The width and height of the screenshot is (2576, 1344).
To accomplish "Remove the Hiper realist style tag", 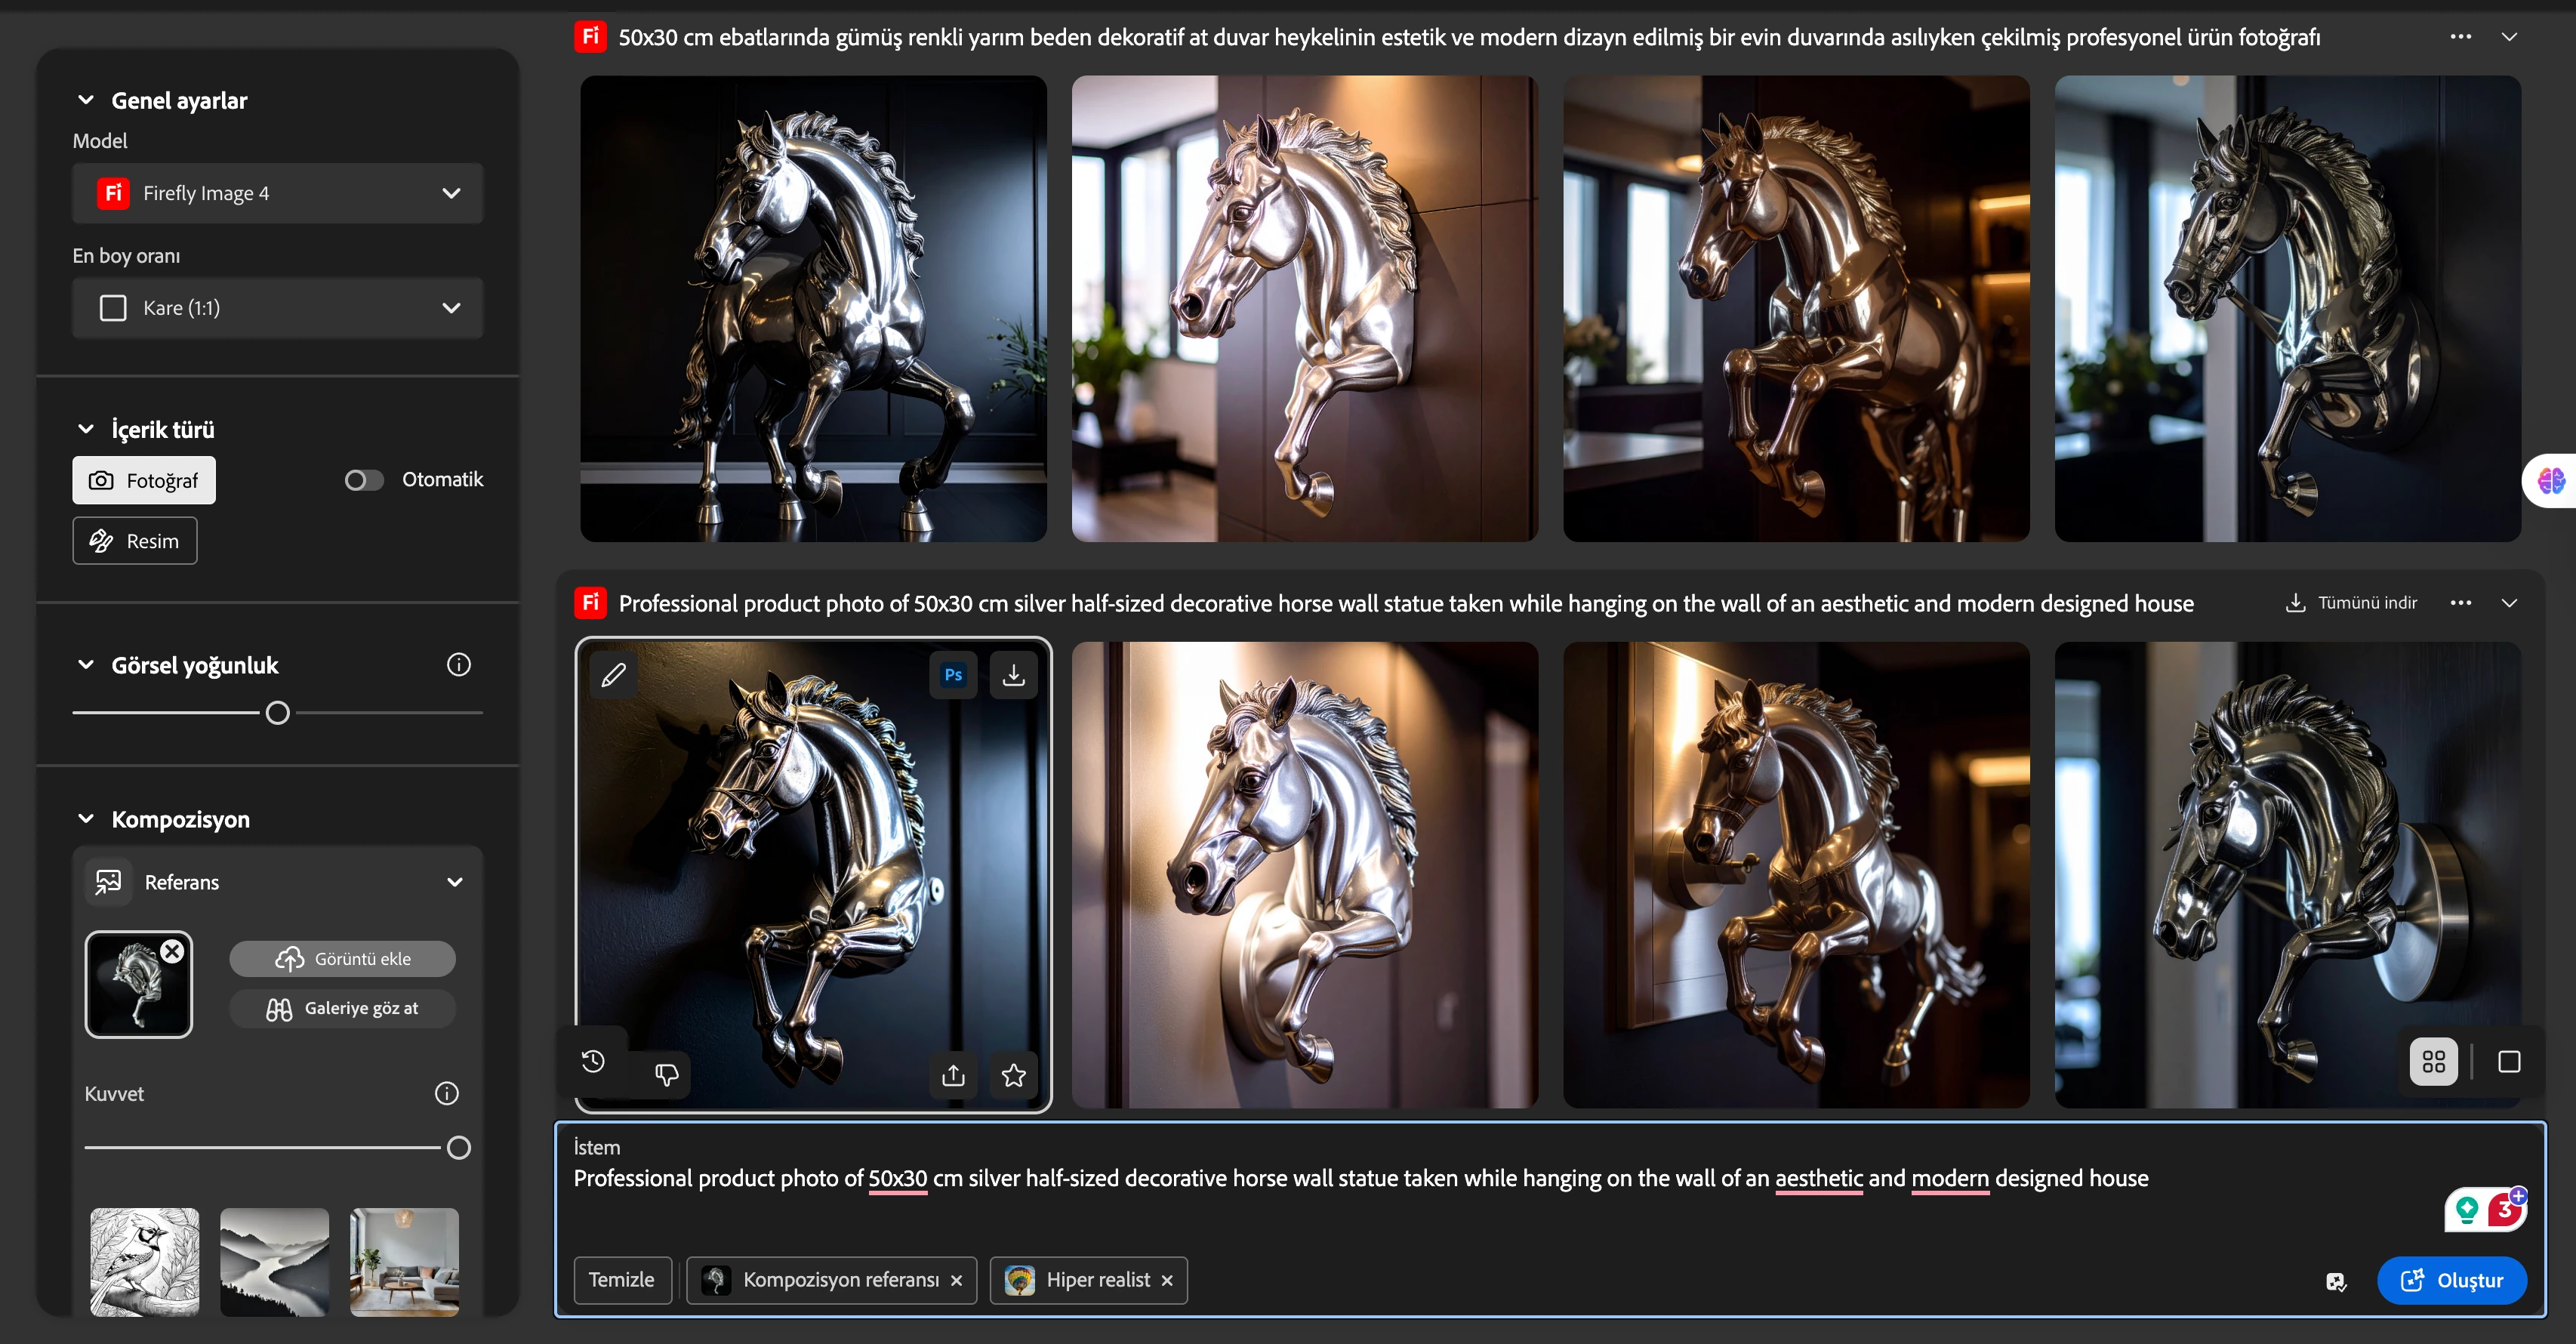I will click(1167, 1280).
